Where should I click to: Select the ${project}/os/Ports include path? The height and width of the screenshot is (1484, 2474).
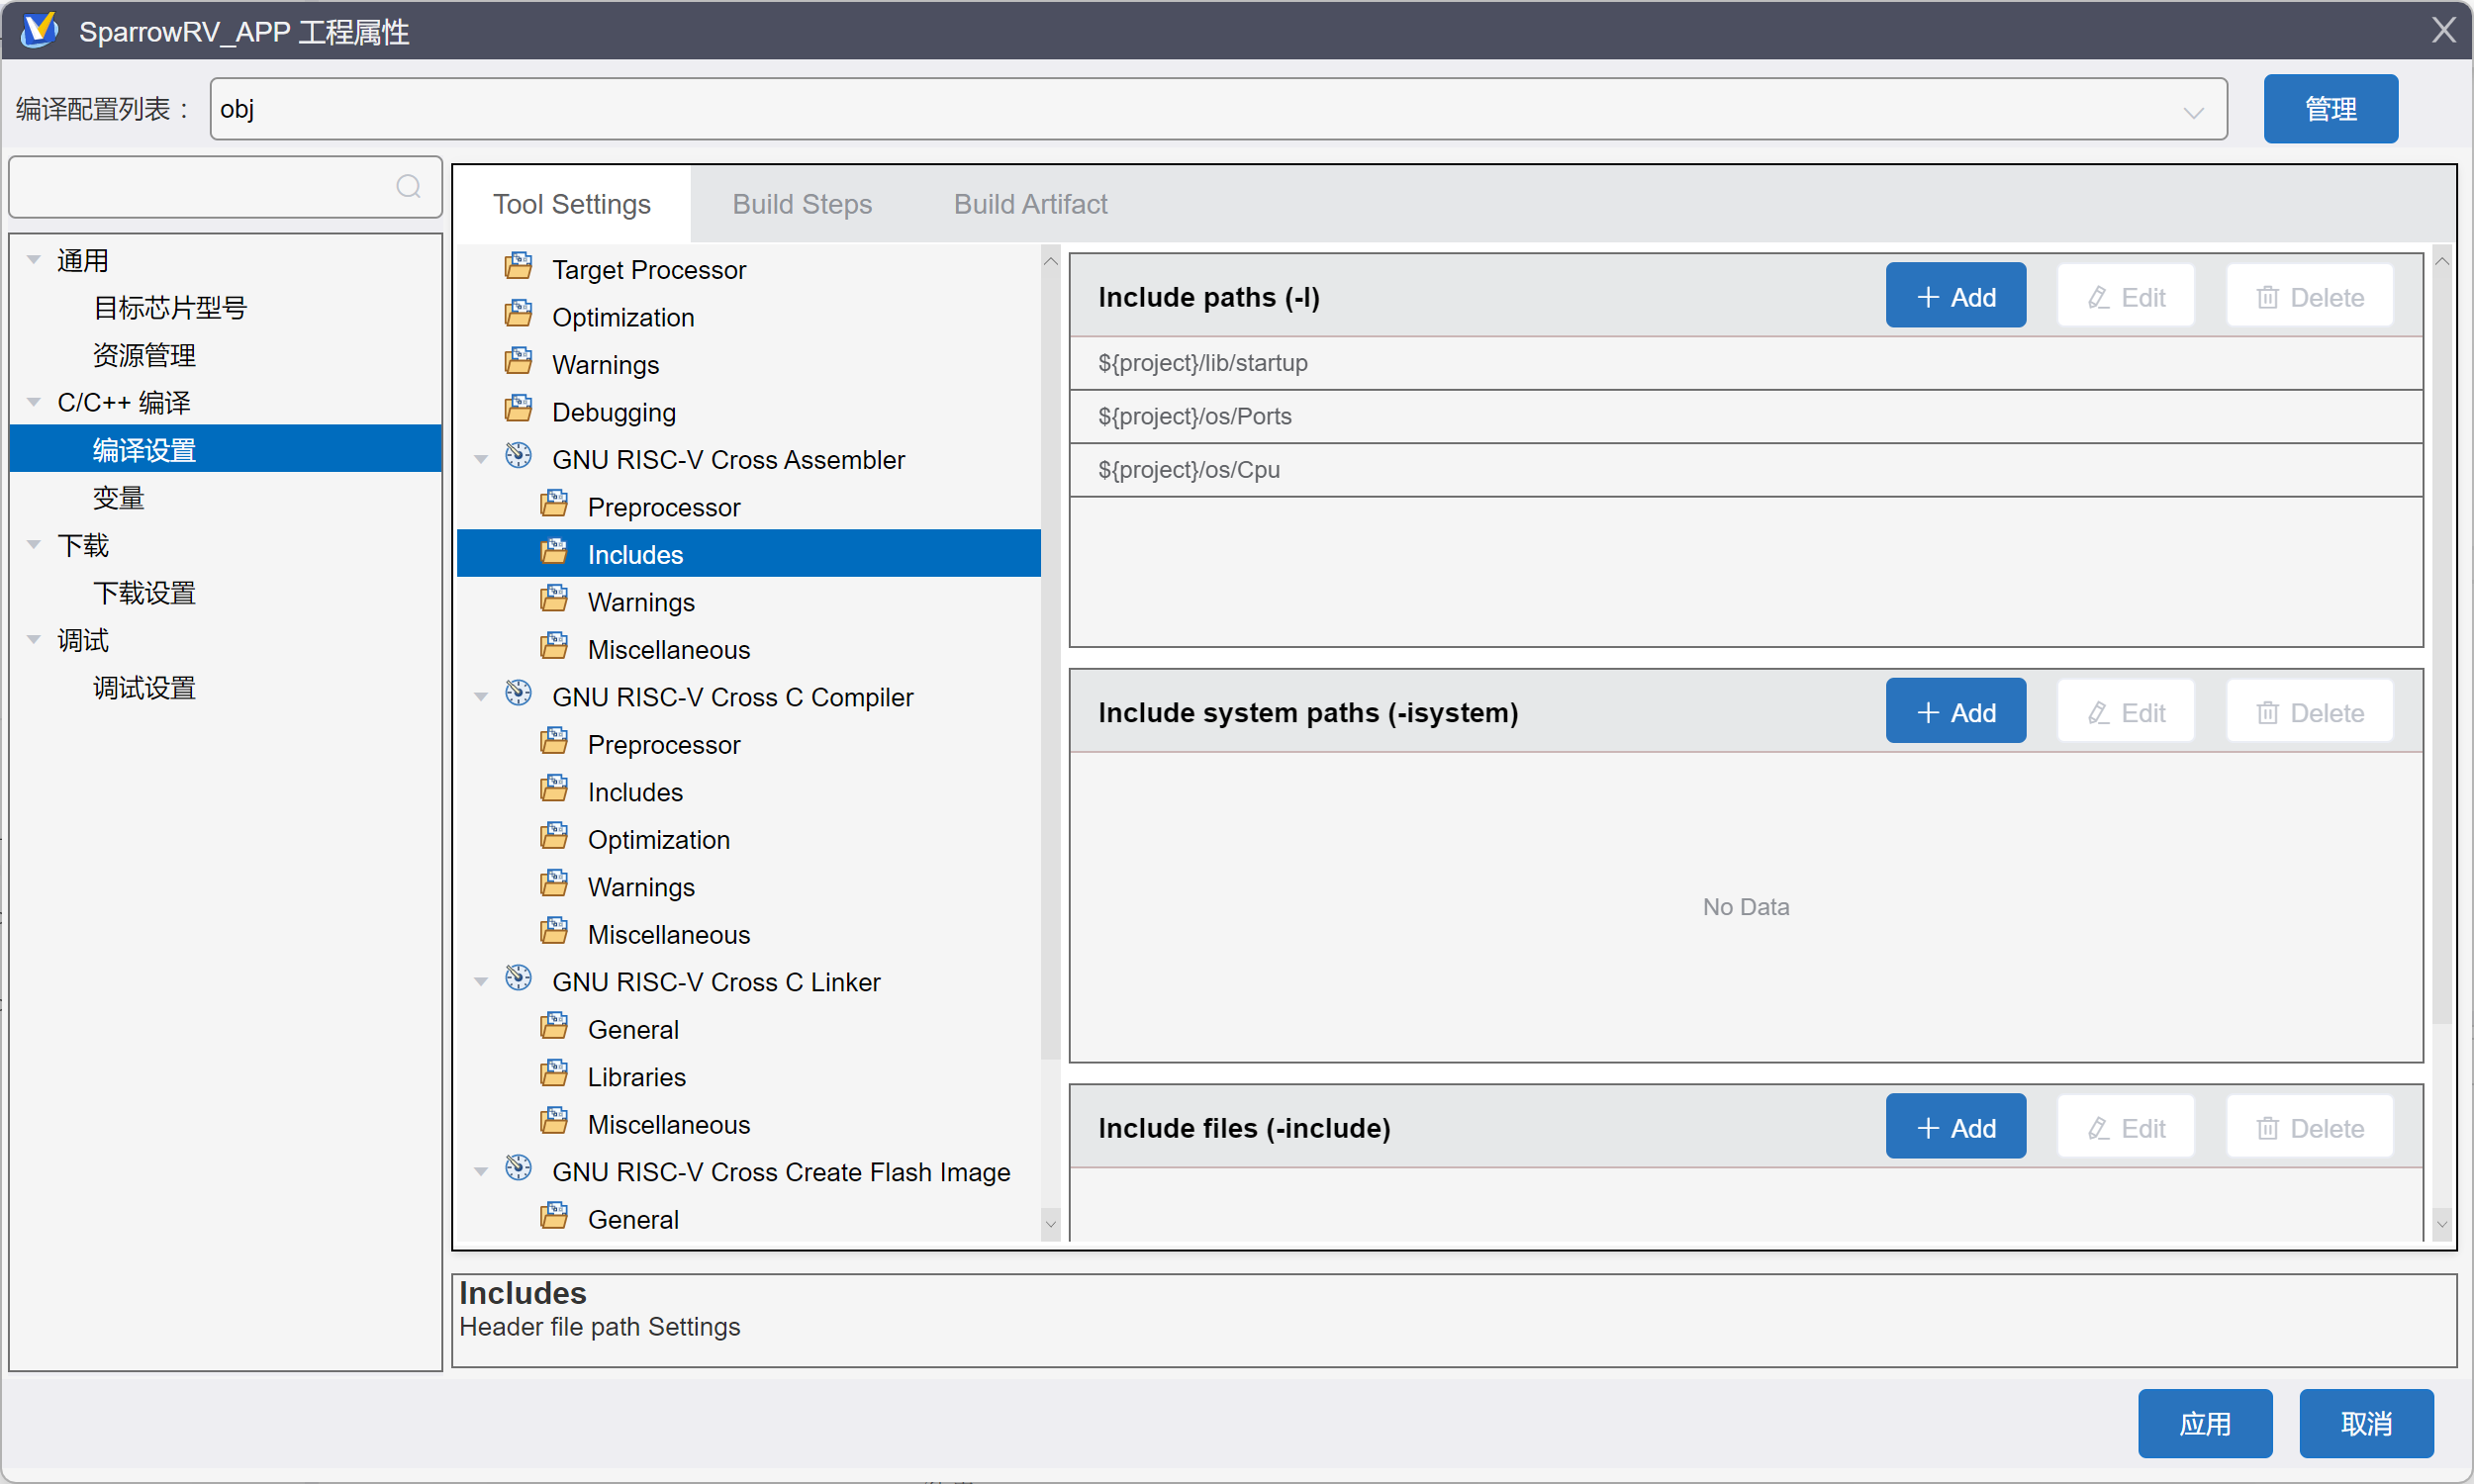1194,416
